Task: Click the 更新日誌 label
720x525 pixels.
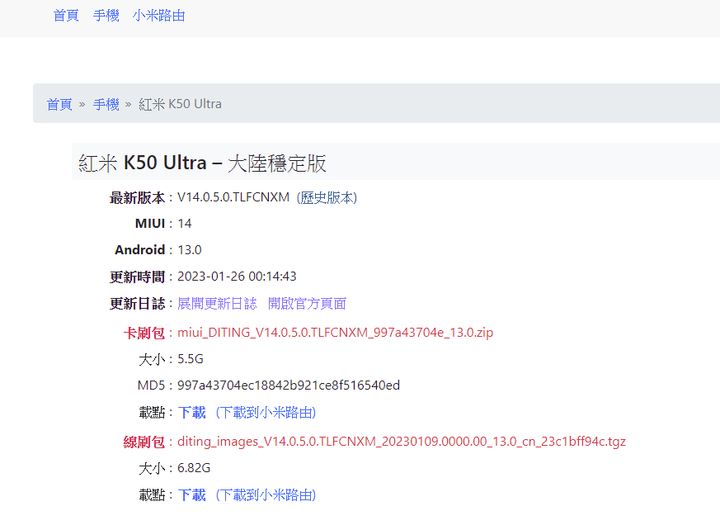Action: (137, 304)
